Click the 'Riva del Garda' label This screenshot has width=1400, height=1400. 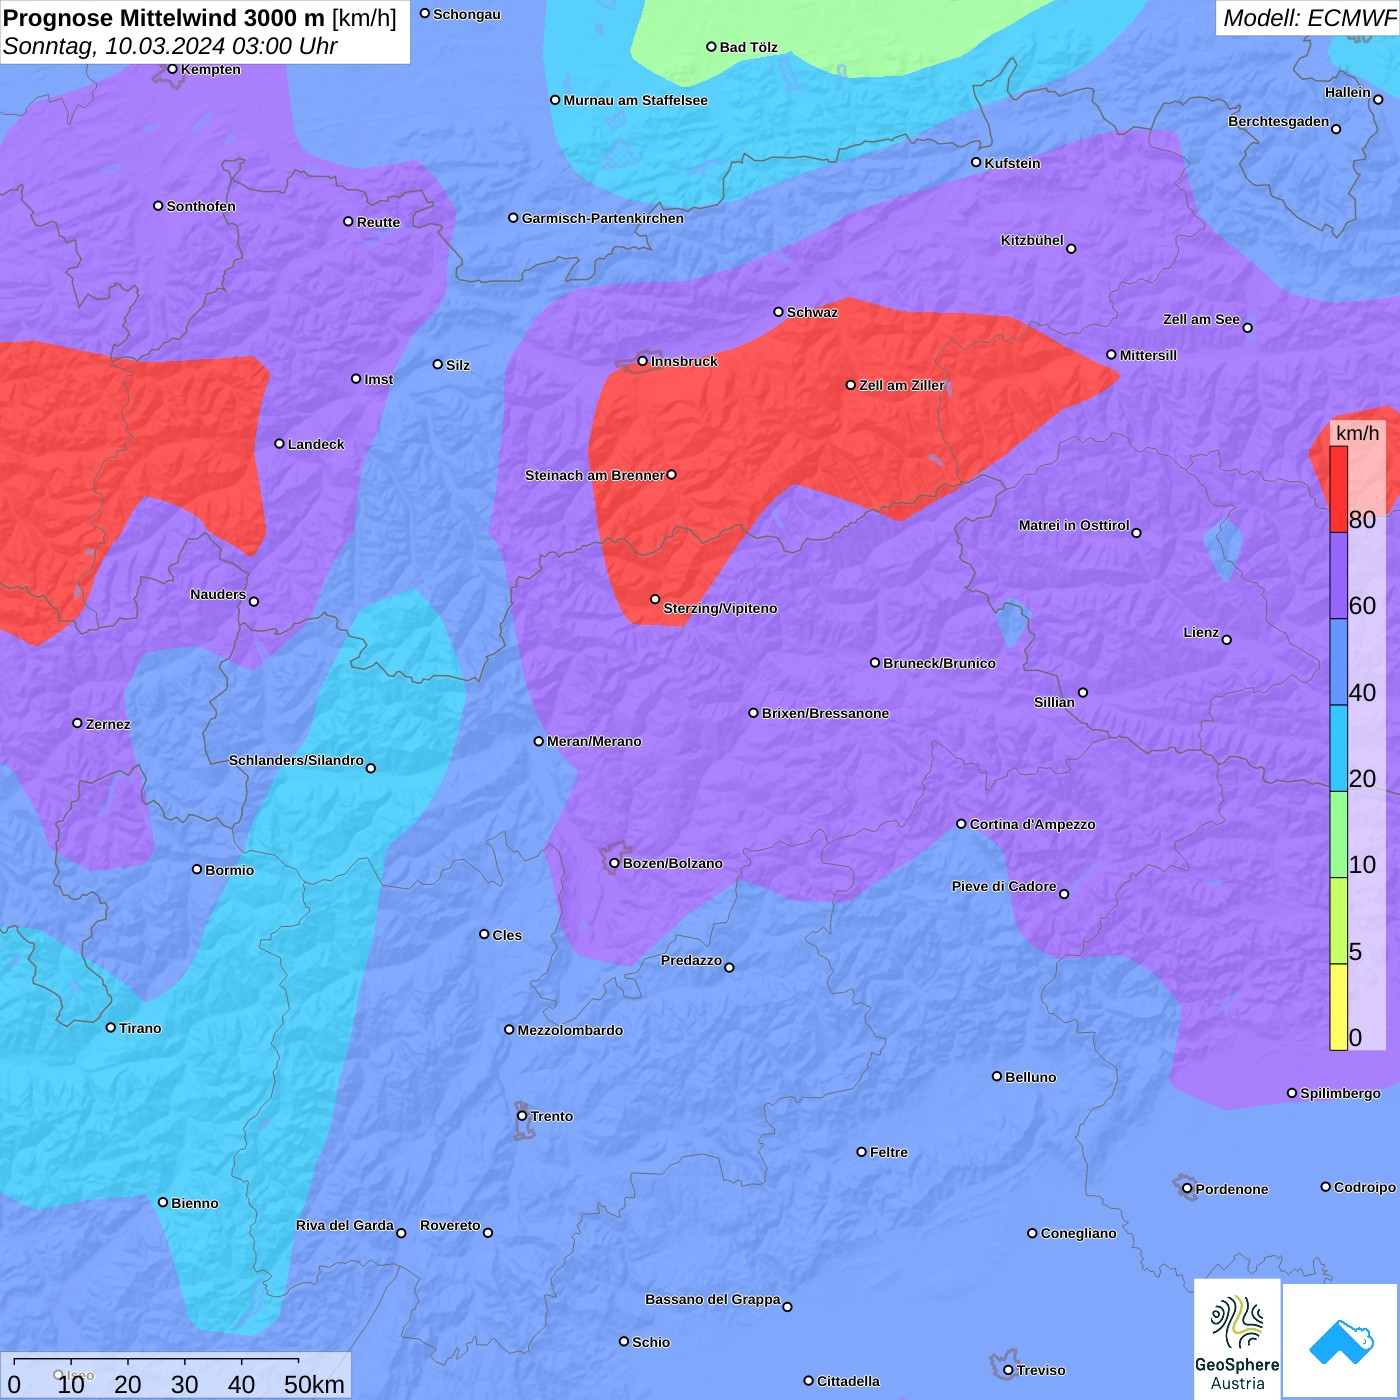[345, 1225]
